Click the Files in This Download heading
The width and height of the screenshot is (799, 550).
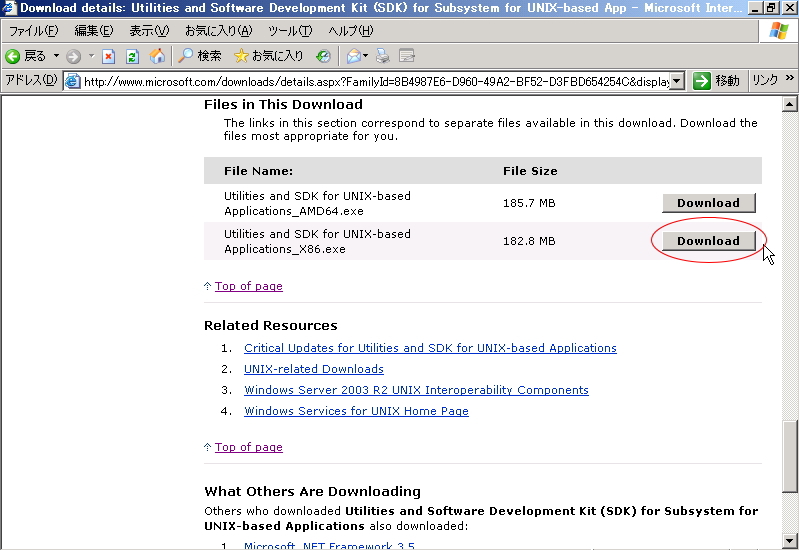click(283, 104)
